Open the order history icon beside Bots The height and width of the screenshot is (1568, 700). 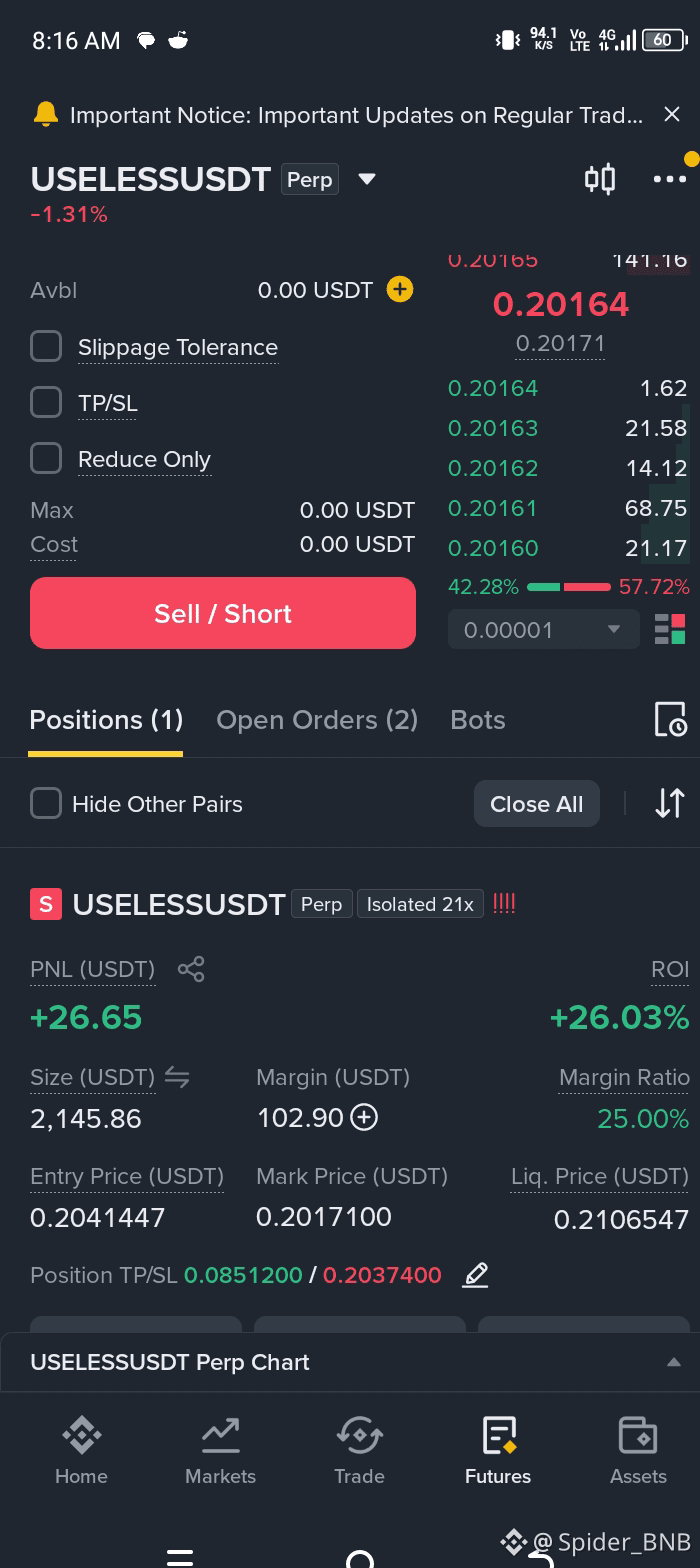tap(670, 719)
